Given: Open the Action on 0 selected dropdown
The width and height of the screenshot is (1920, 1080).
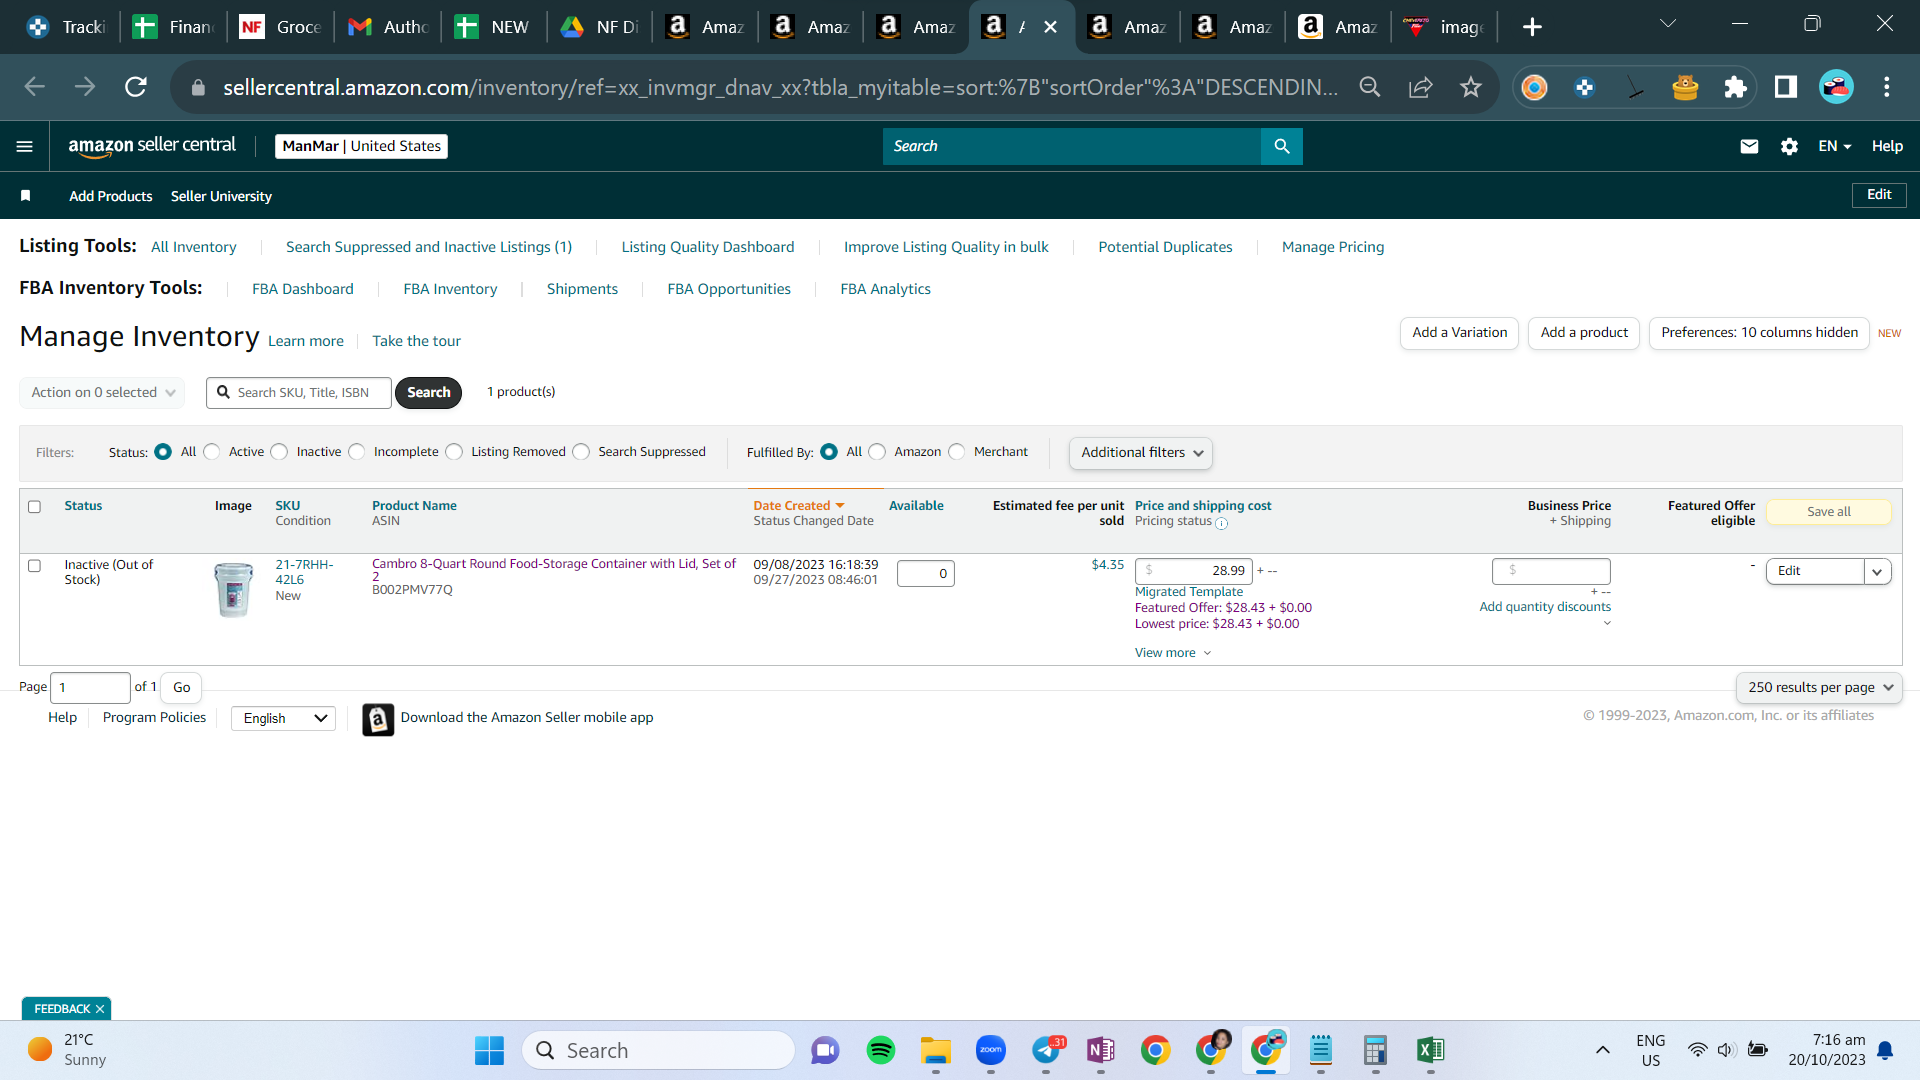Looking at the screenshot, I should pos(102,393).
